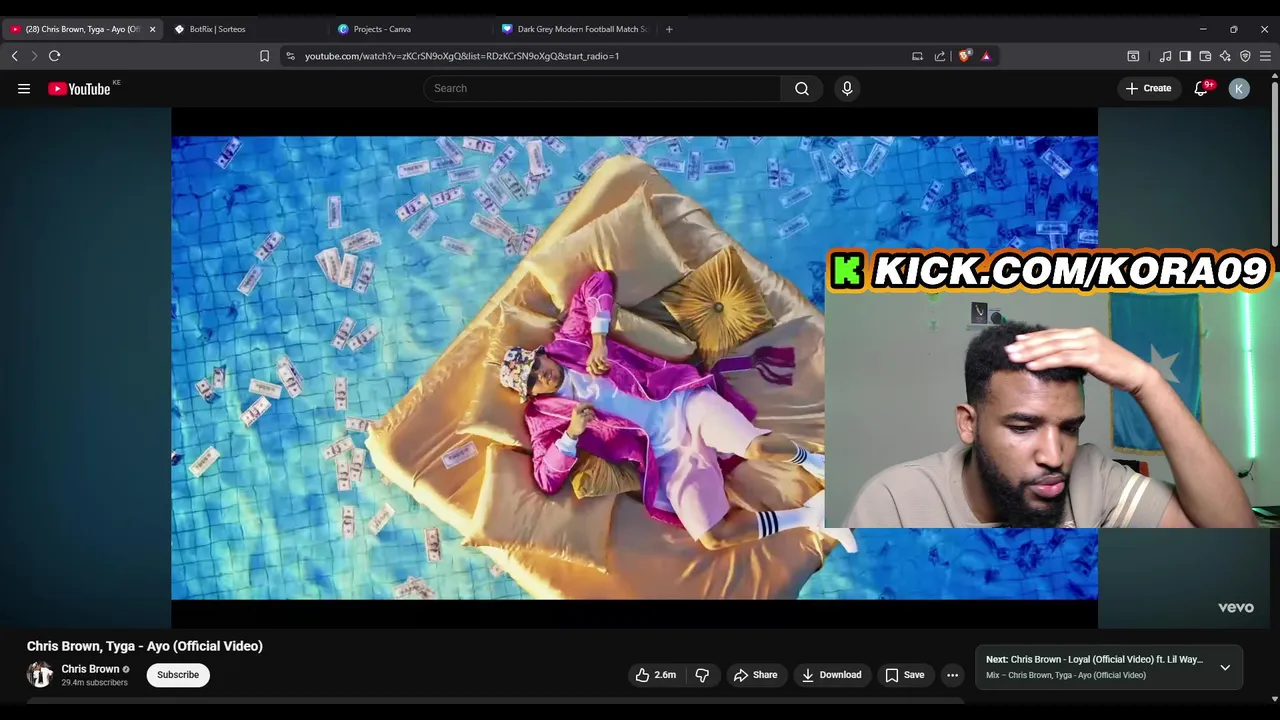Click the vevo logo on the video
1280x720 pixels.
point(1236,608)
